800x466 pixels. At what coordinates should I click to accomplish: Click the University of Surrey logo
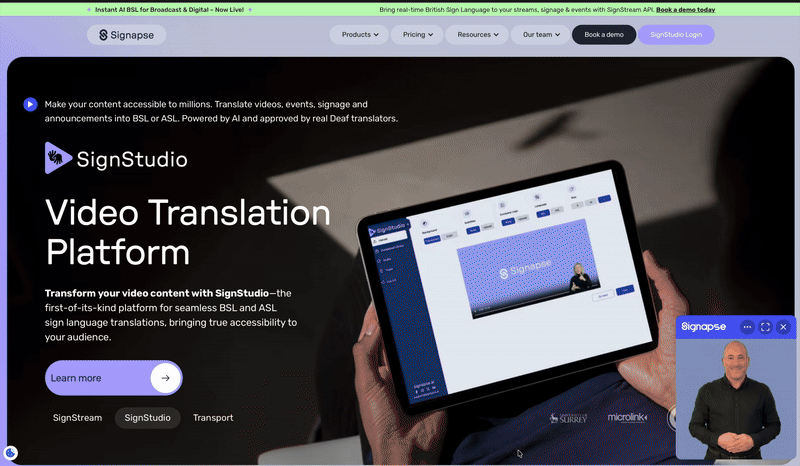568,417
